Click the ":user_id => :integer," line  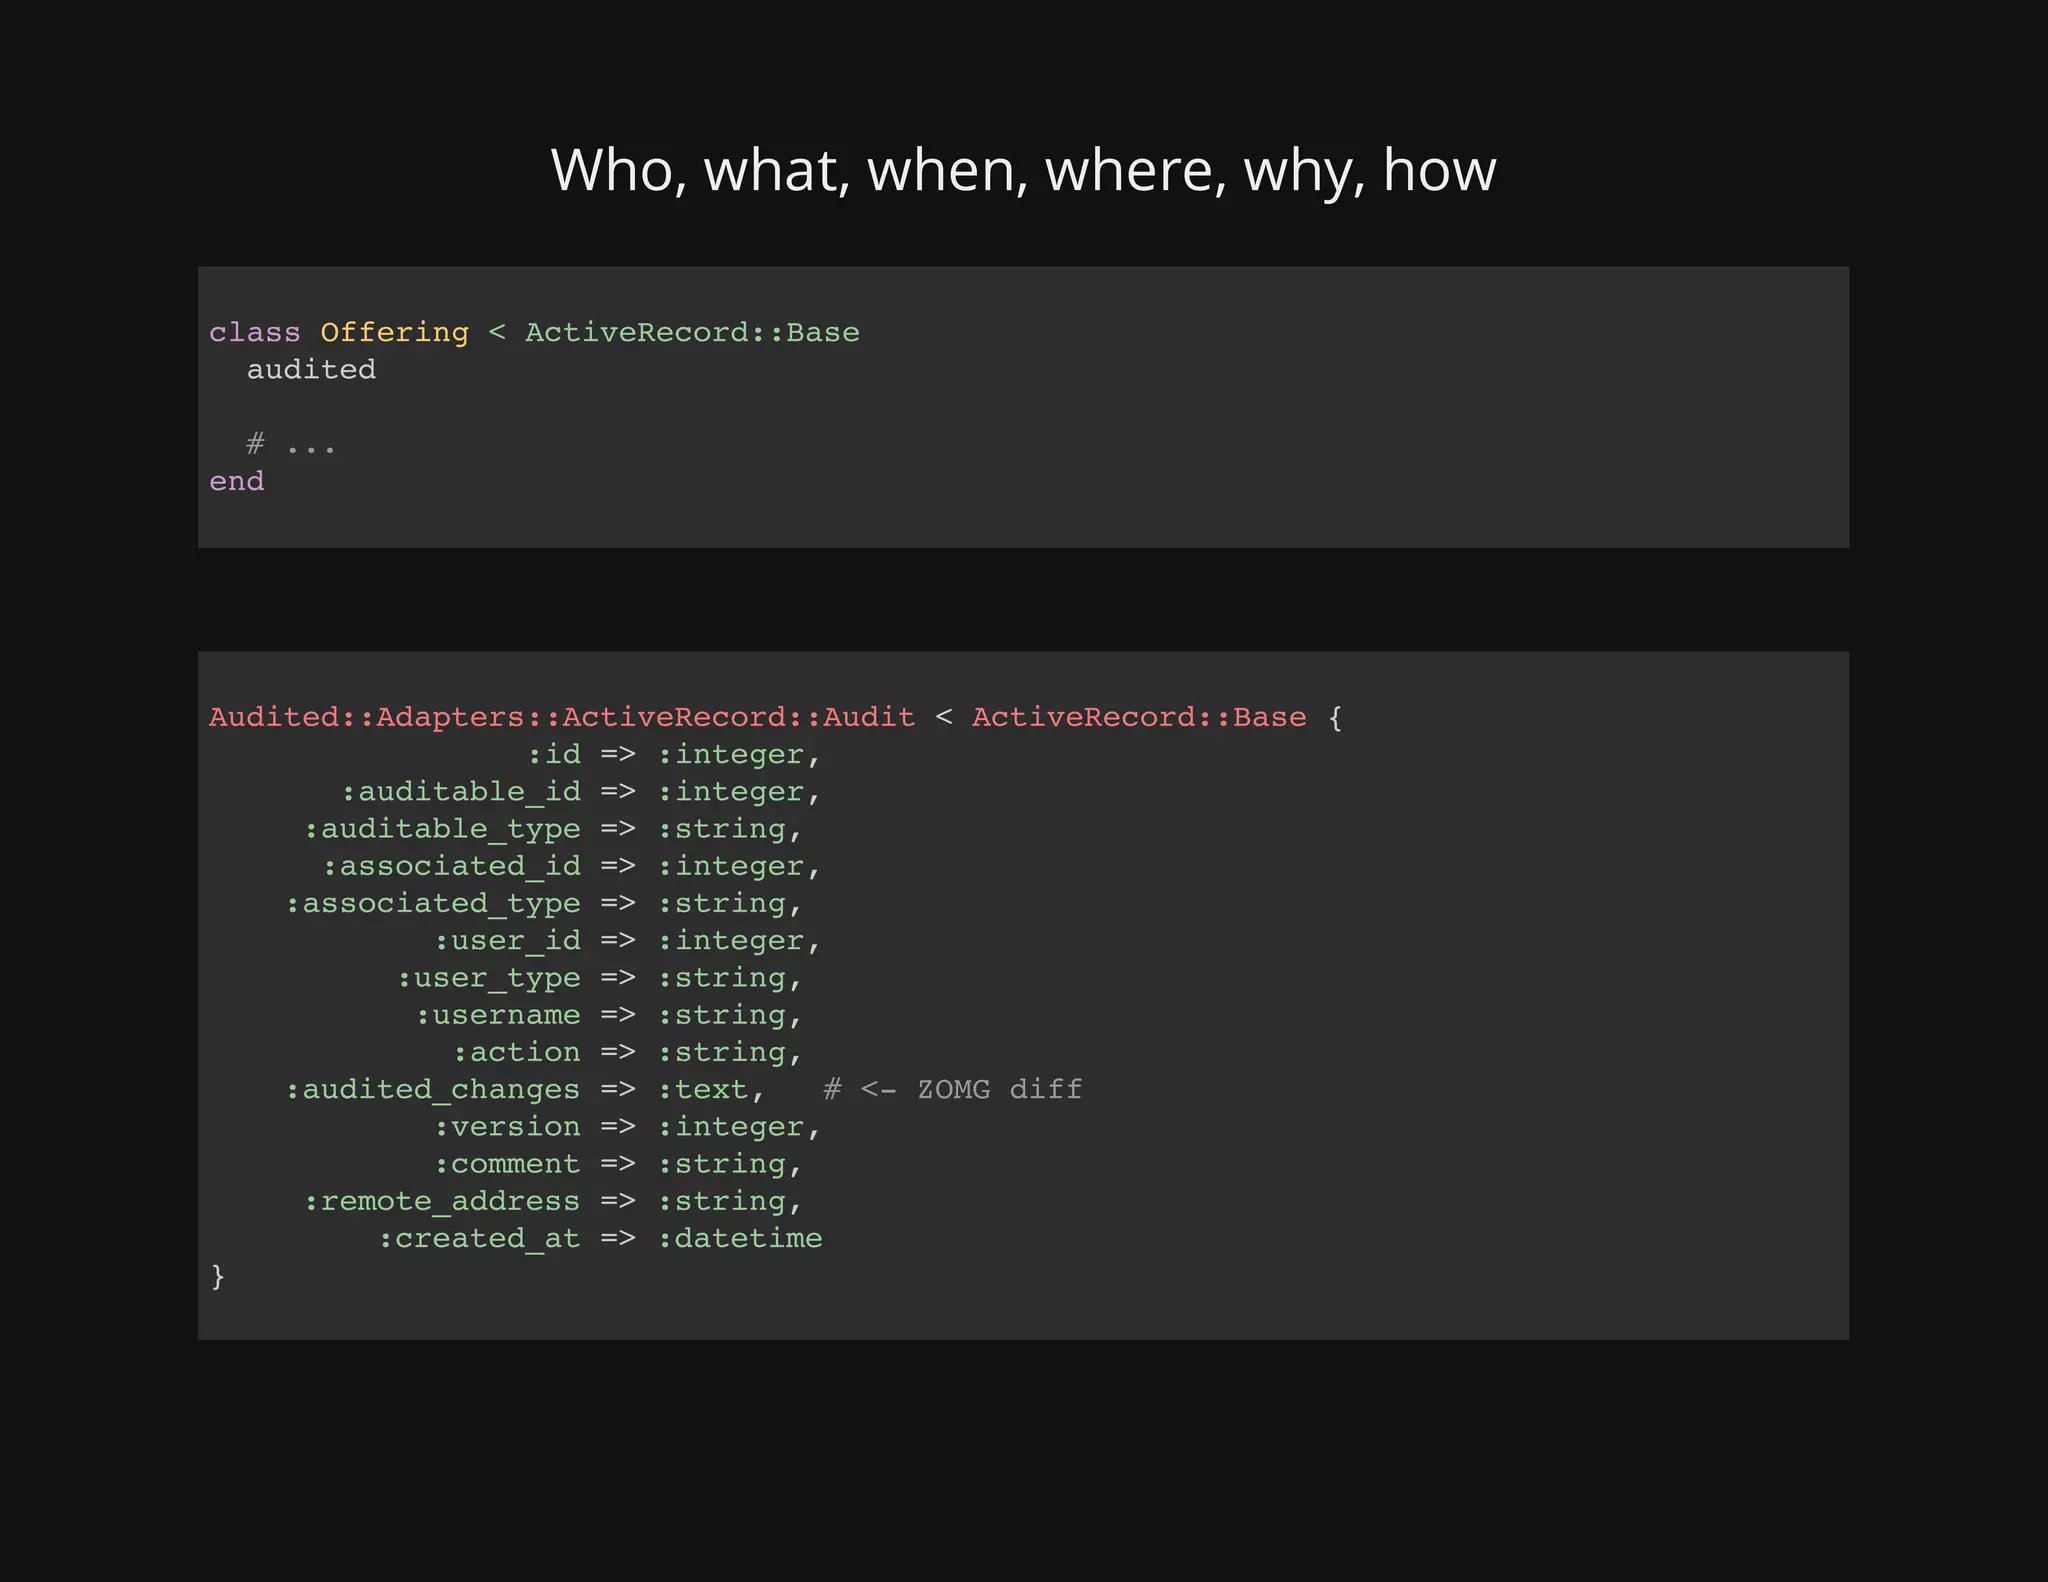point(628,941)
